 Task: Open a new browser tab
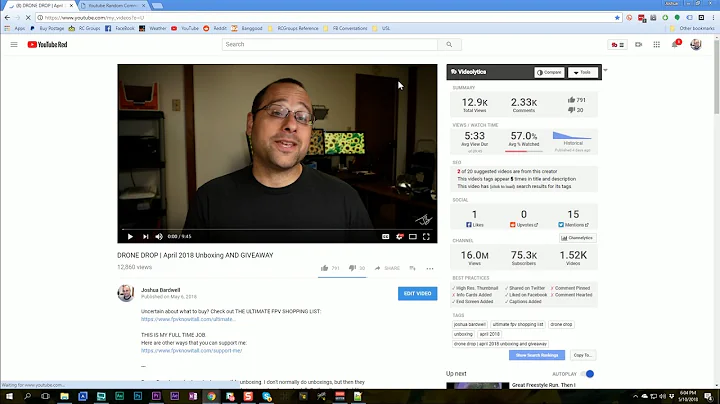point(157,6)
